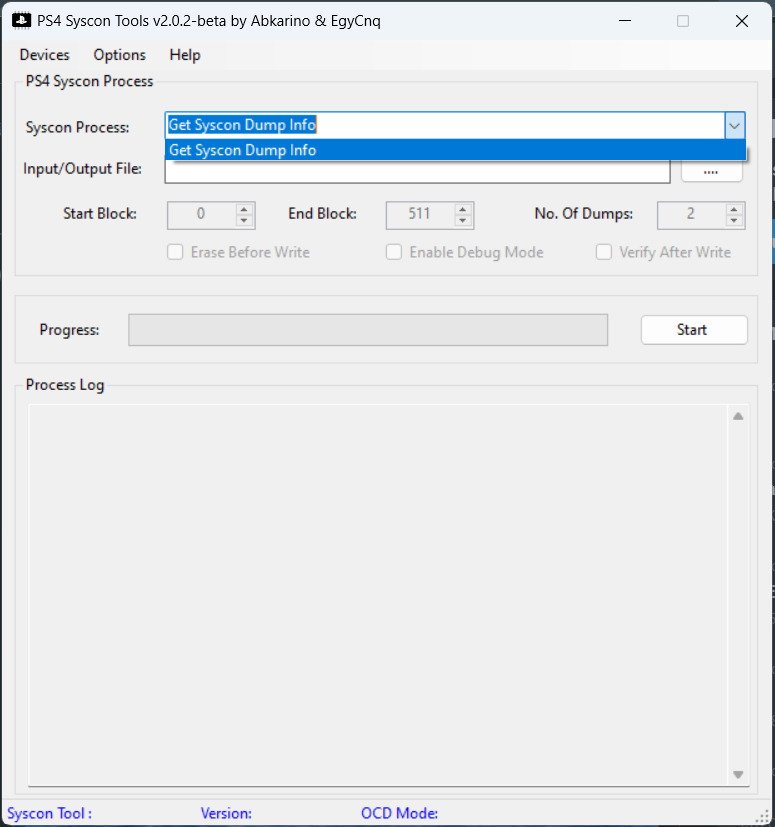Click the 'Version:' status label
Screen dimensions: 775x827
click(226, 813)
